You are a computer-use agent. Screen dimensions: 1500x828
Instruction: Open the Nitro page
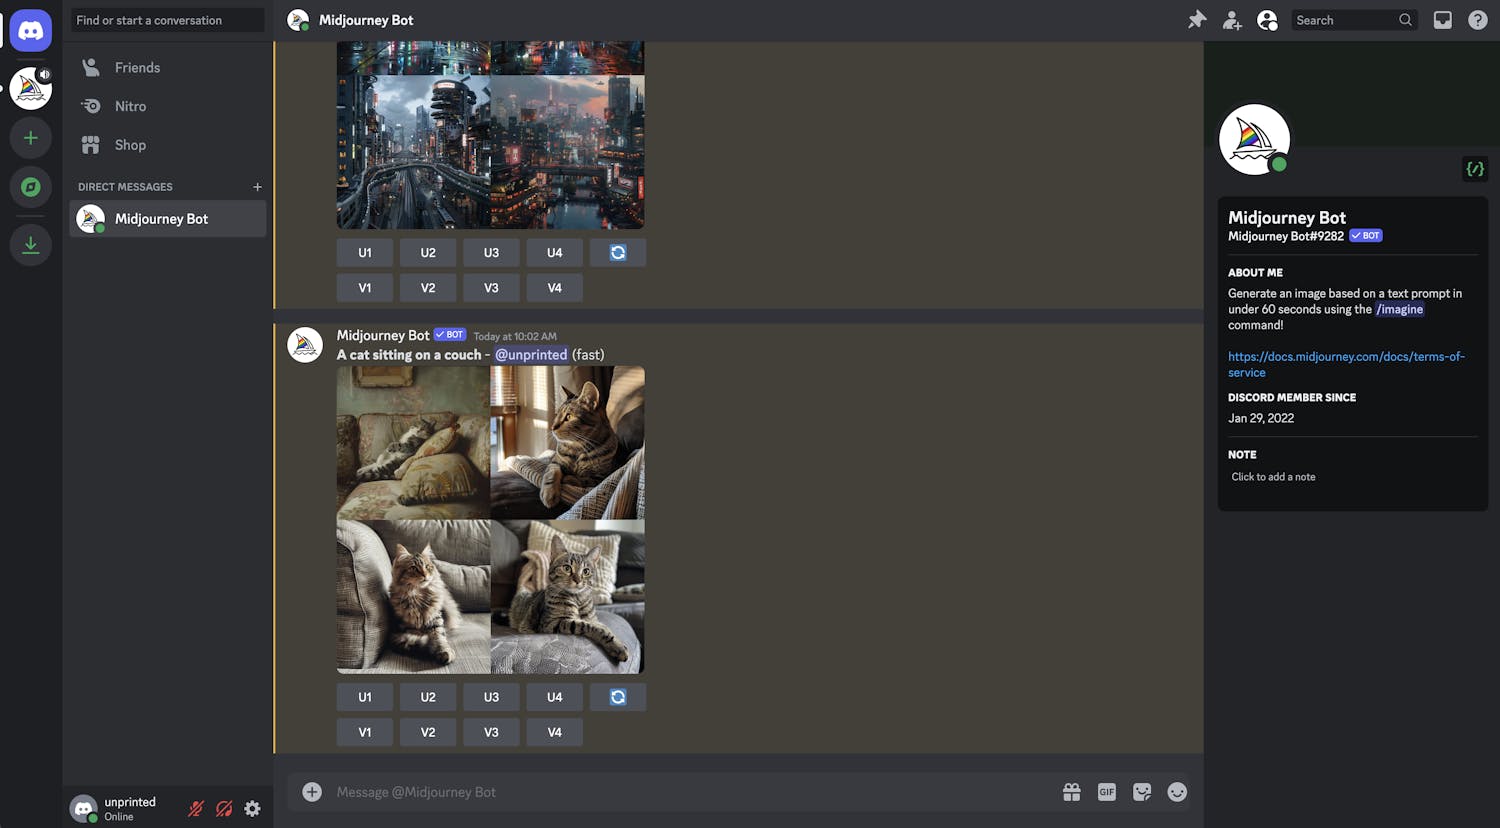pos(130,106)
